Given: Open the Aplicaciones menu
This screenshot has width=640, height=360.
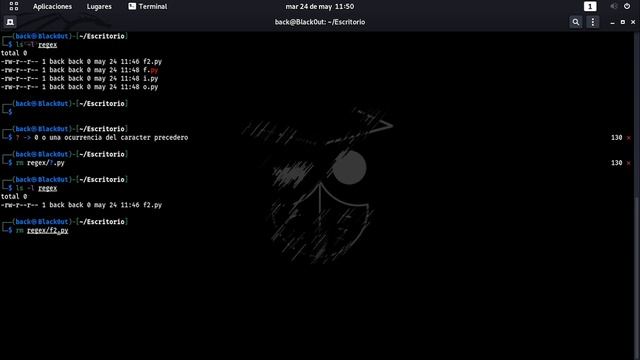Looking at the screenshot, I should (x=52, y=7).
